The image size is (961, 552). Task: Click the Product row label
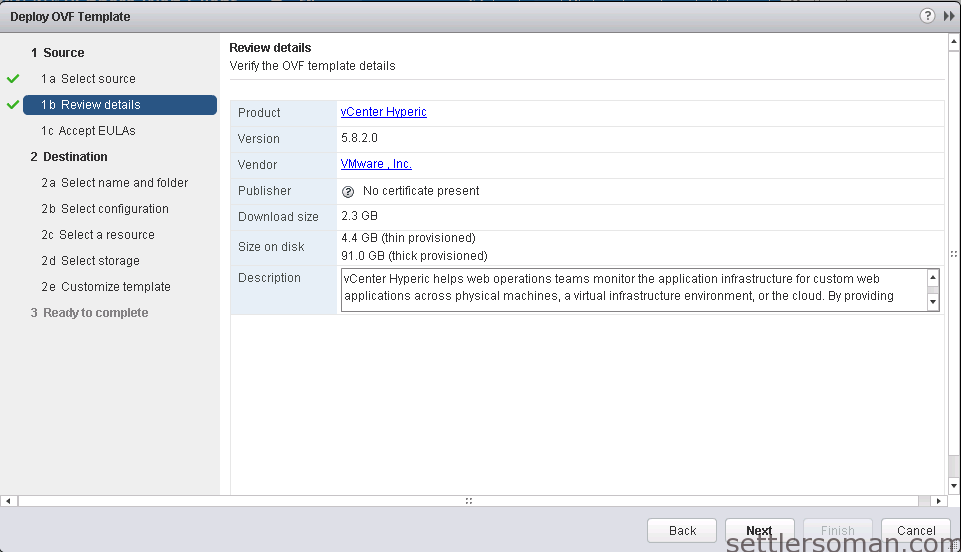pyautogui.click(x=259, y=113)
